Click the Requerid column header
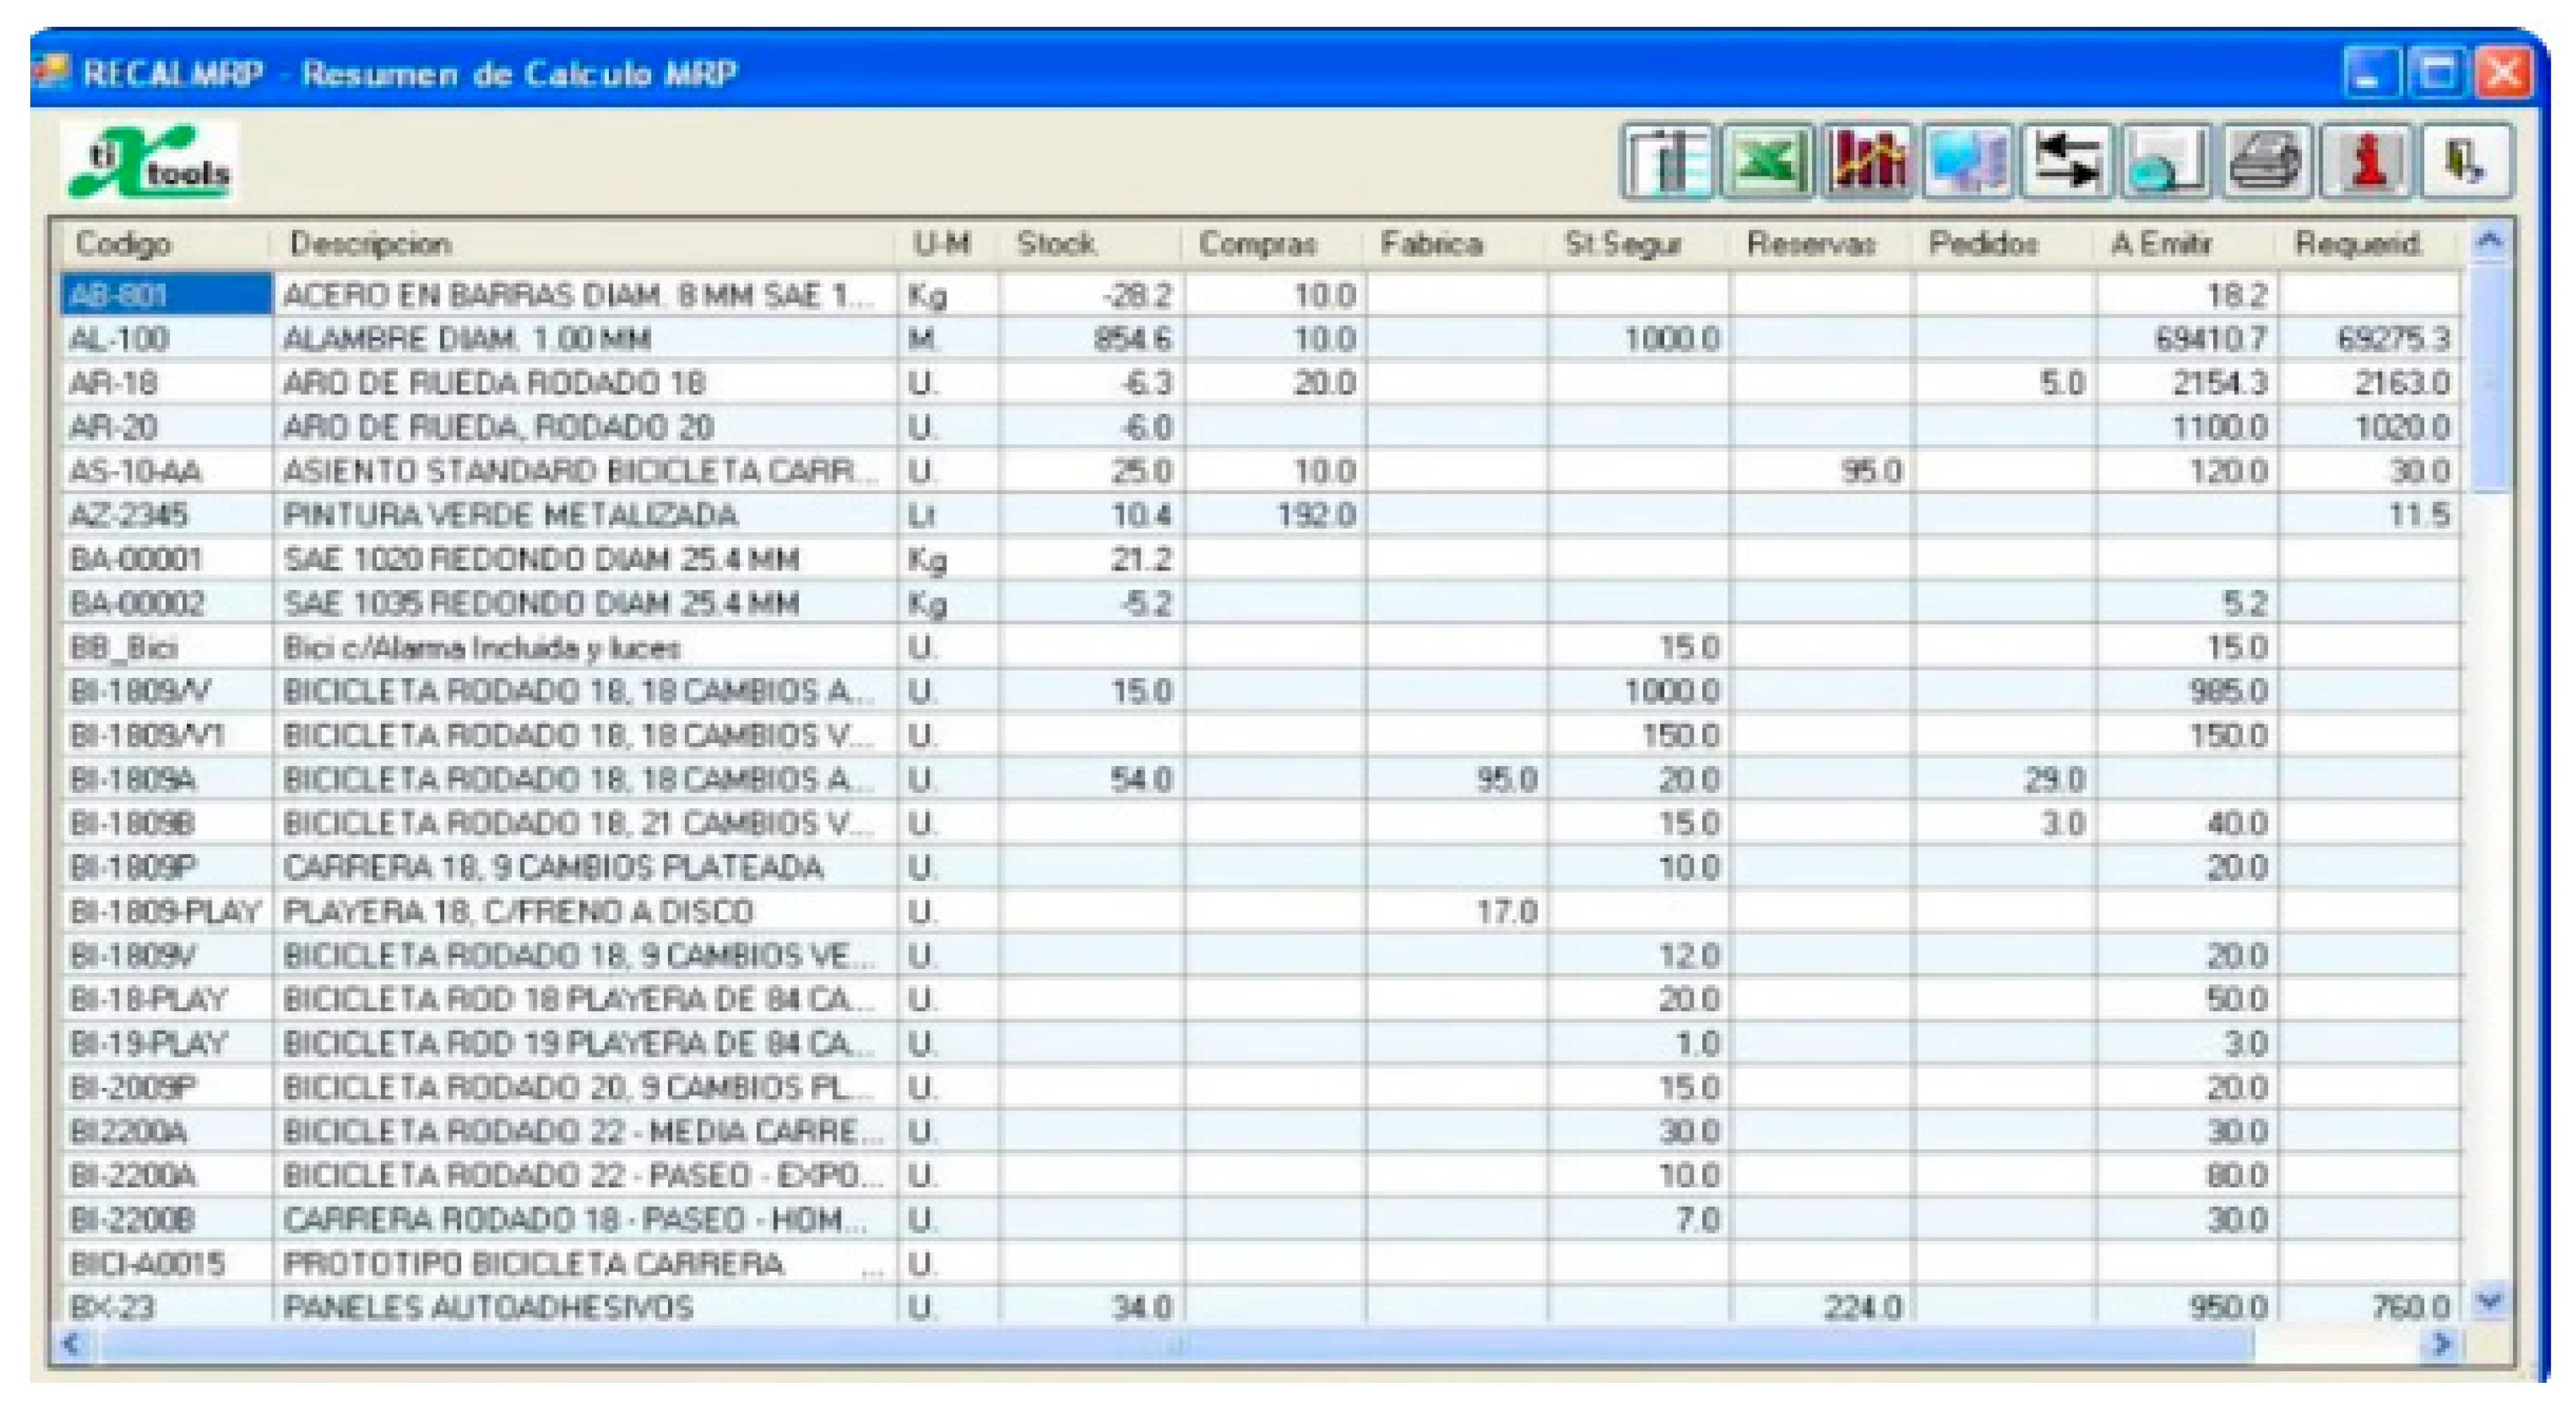 point(2370,244)
